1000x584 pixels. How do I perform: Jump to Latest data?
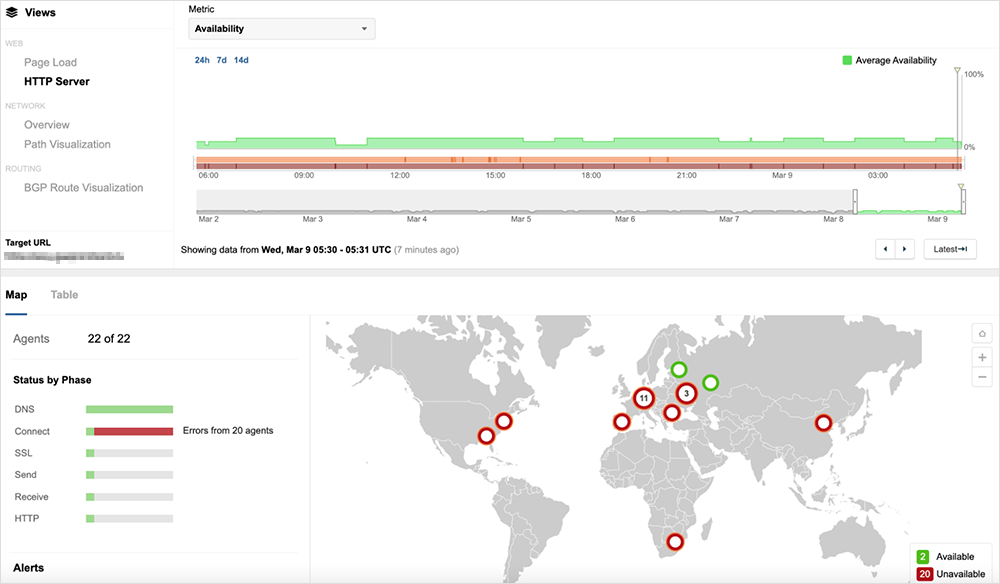tap(949, 249)
